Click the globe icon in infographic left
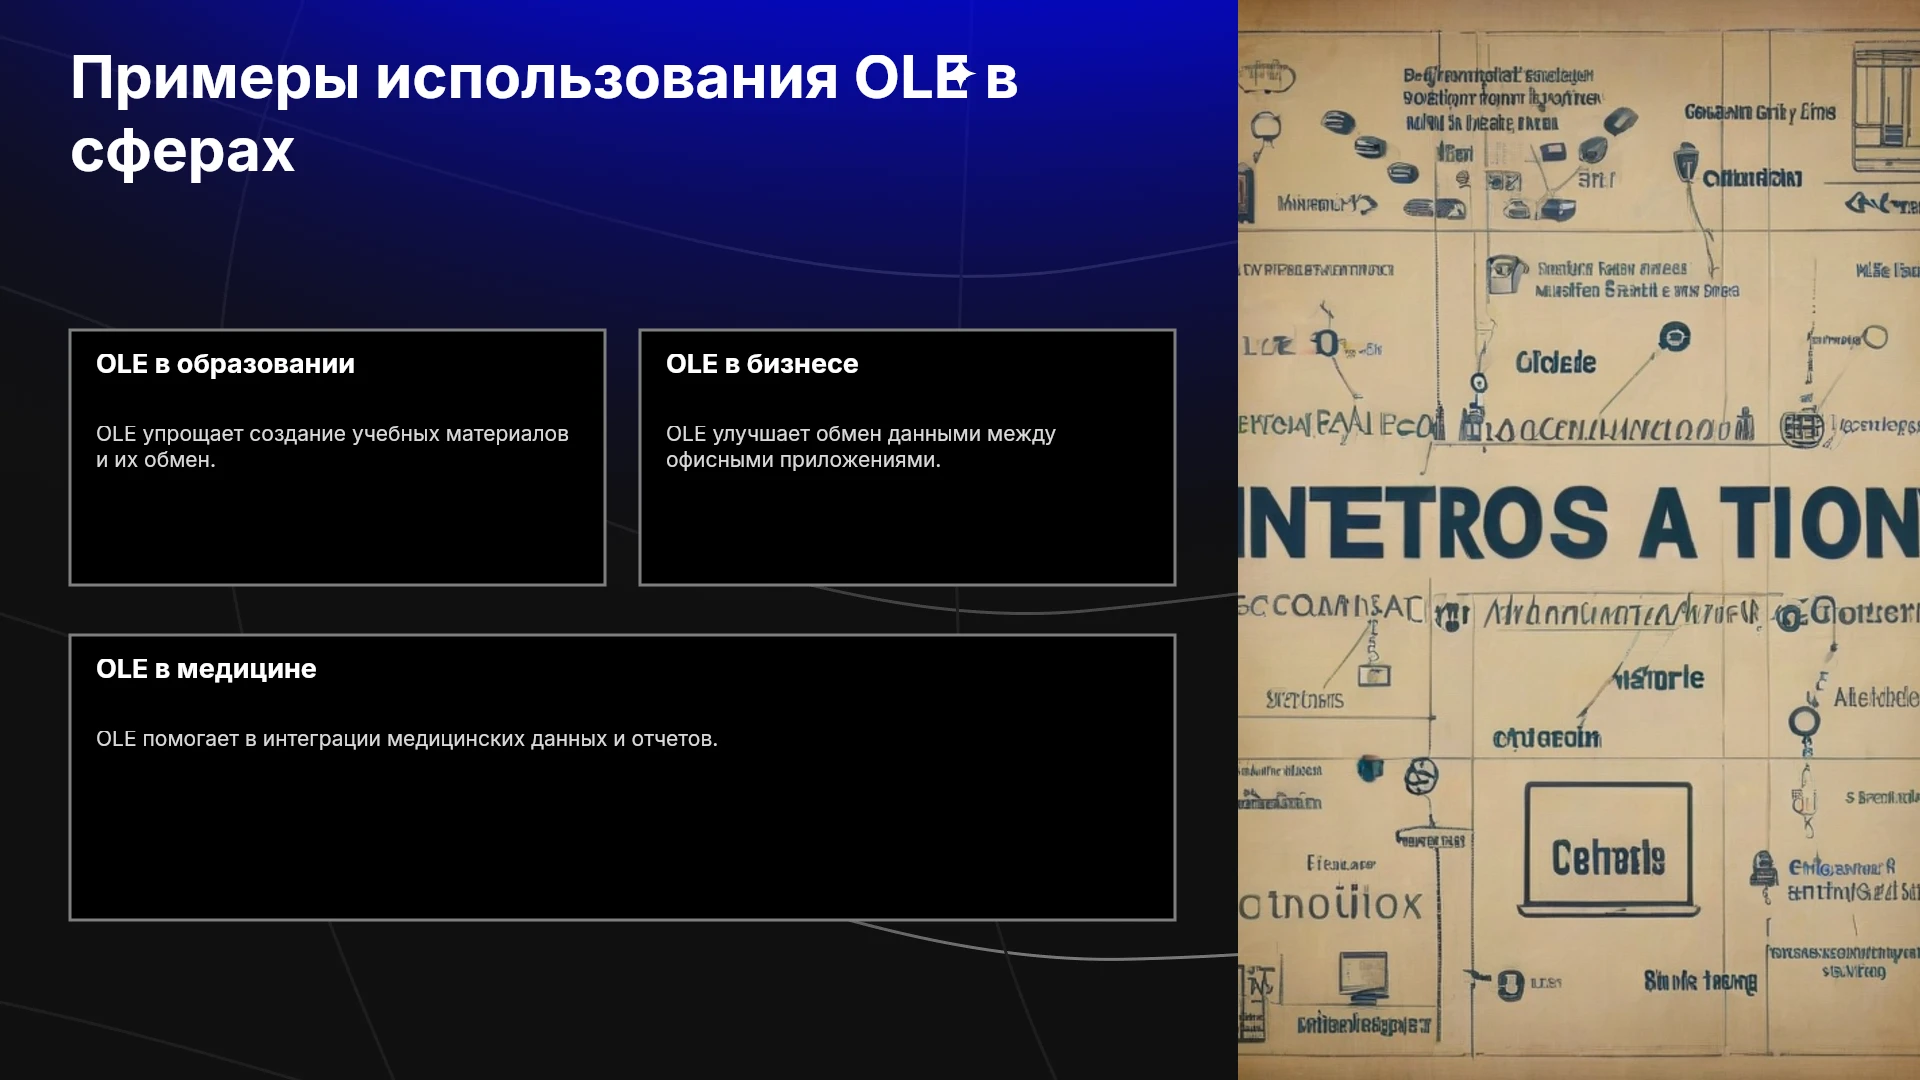 coord(1420,776)
